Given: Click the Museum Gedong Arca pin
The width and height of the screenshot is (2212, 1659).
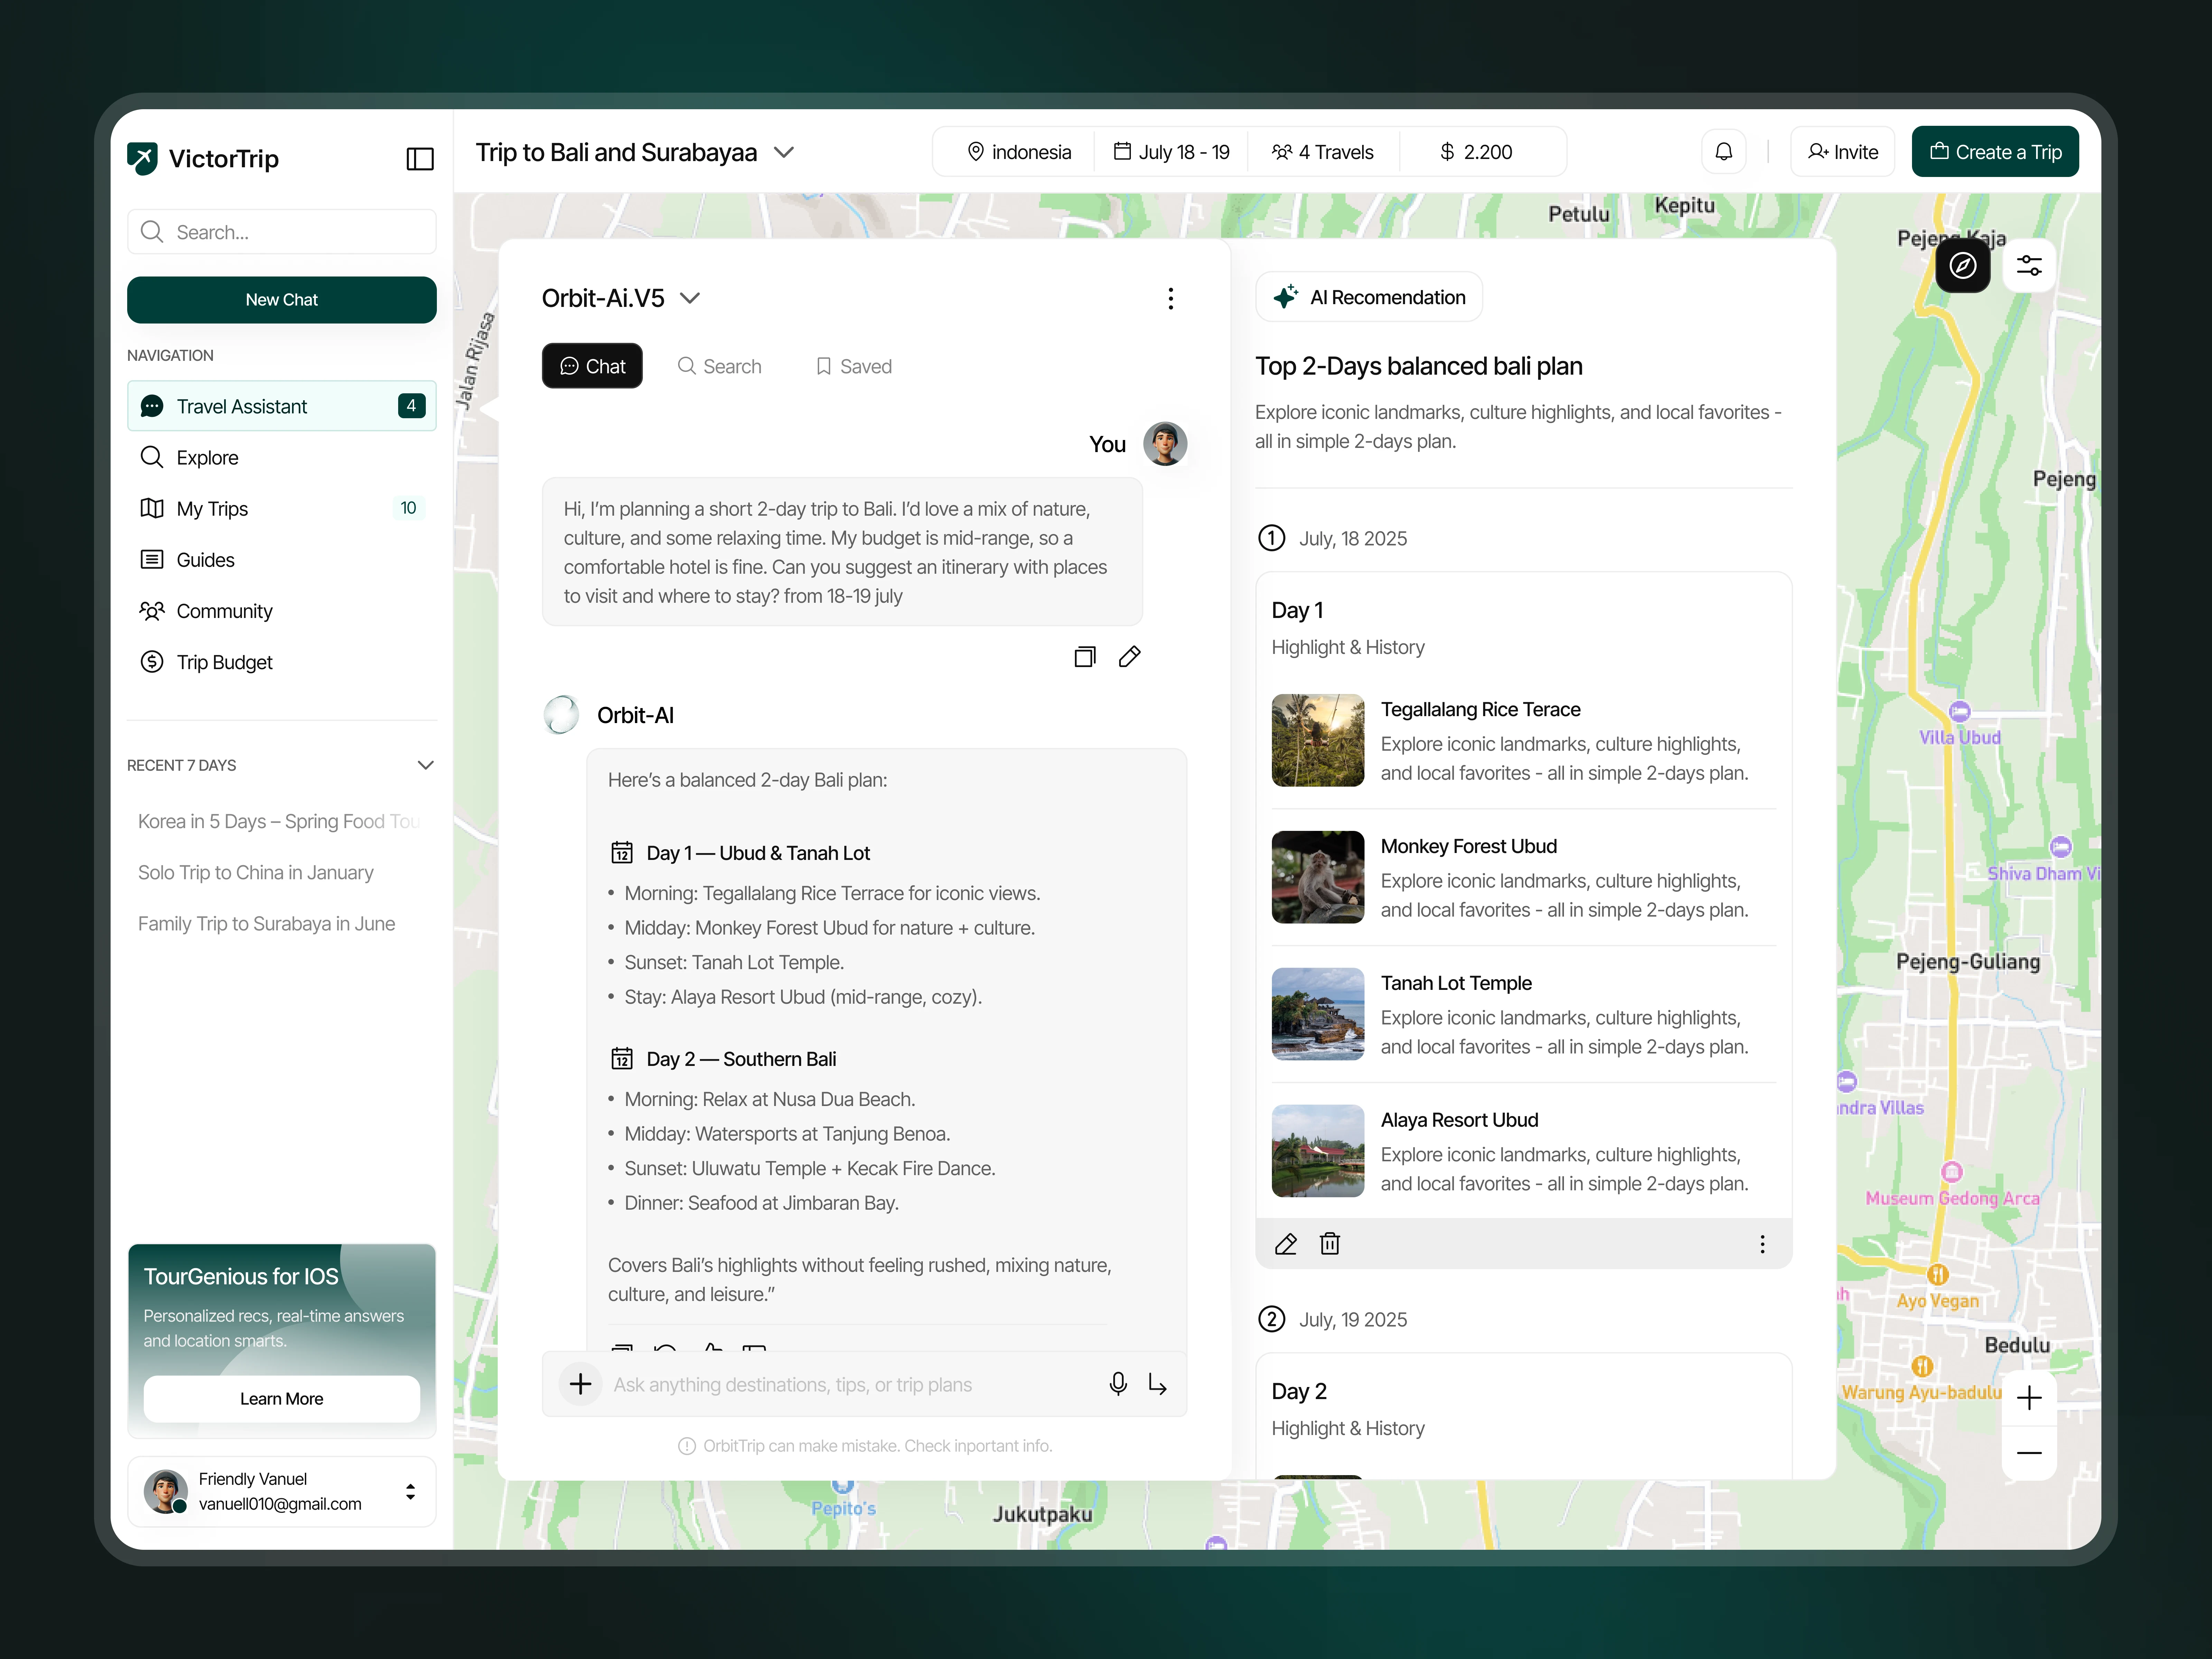Looking at the screenshot, I should (x=1952, y=1172).
